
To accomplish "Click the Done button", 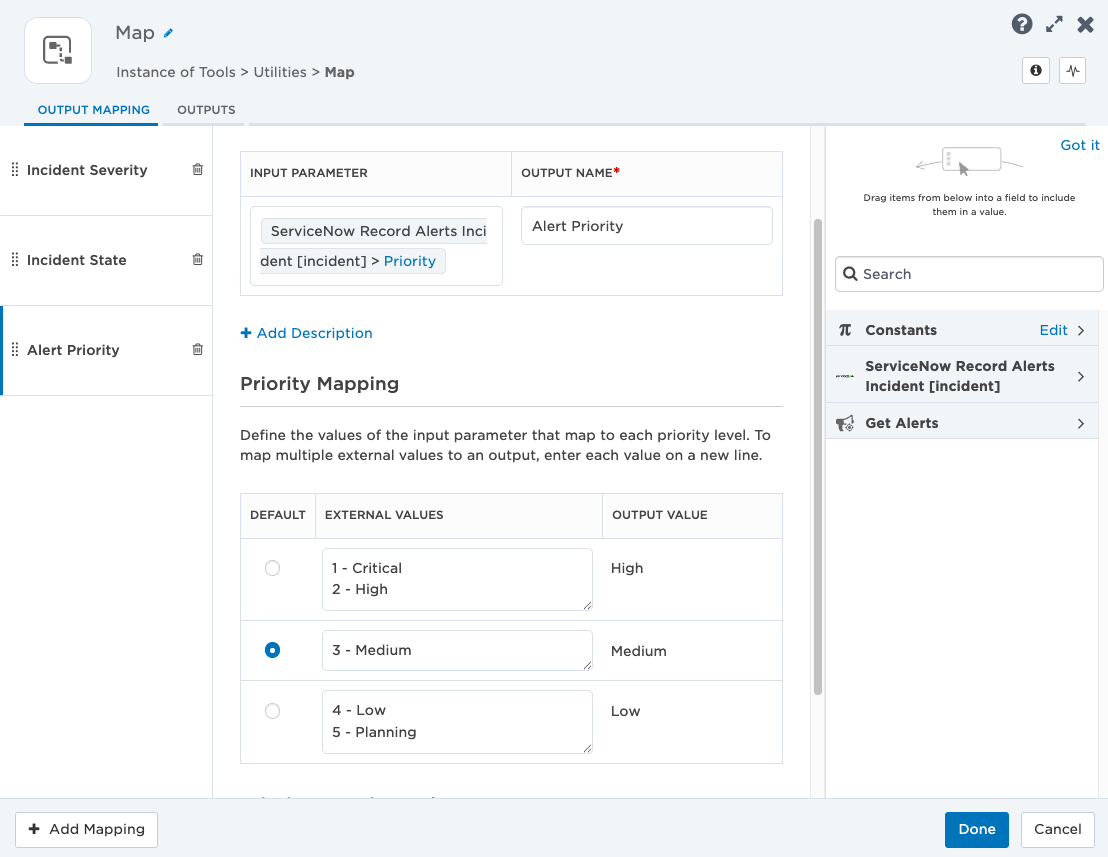I will (977, 829).
